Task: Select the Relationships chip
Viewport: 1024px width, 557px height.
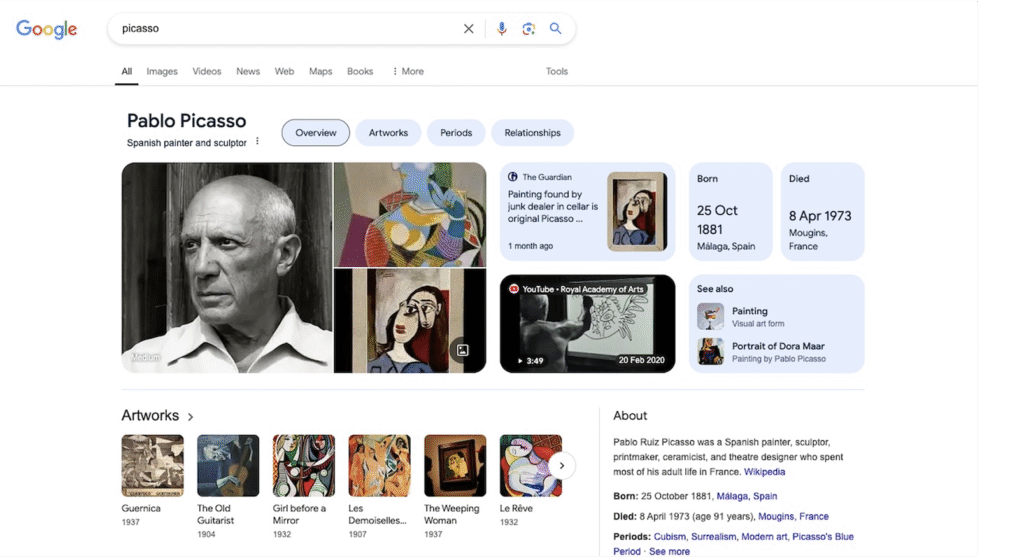Action: tap(532, 133)
